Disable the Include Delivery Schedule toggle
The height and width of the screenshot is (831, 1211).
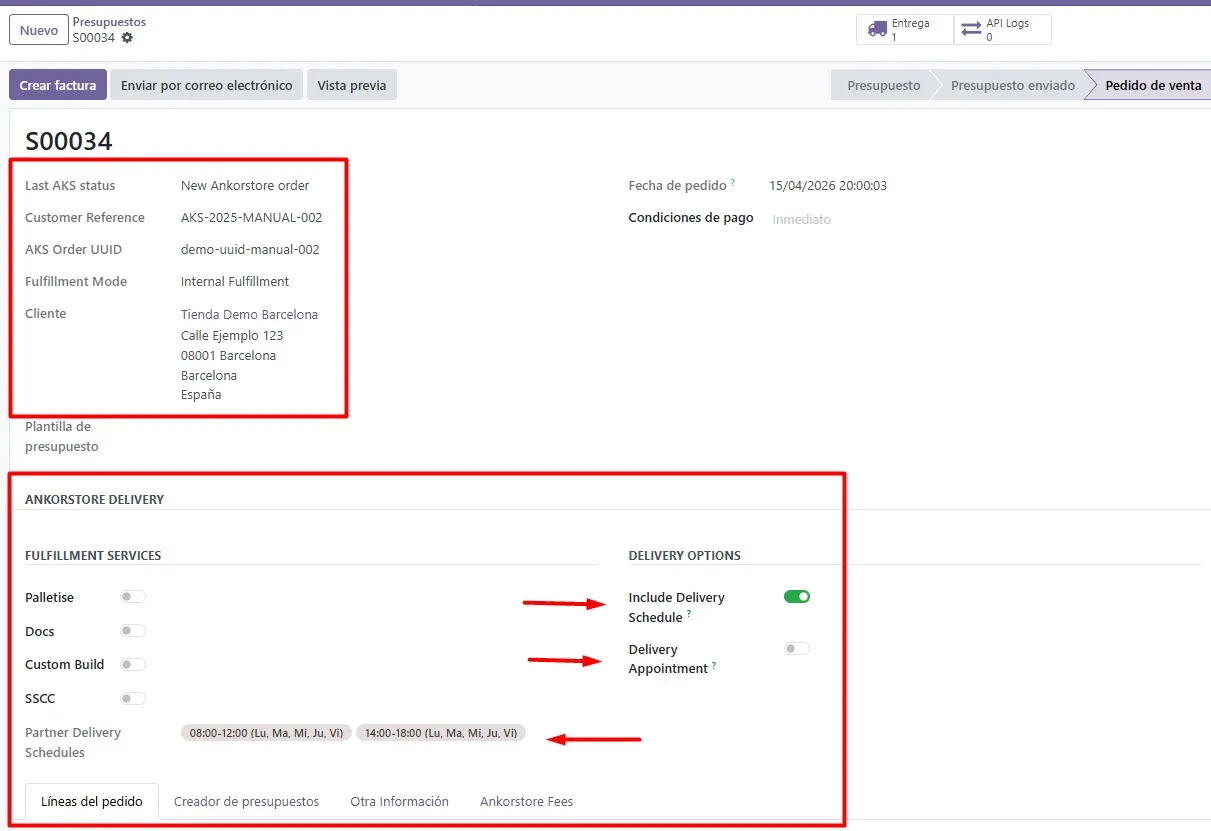[x=797, y=597]
